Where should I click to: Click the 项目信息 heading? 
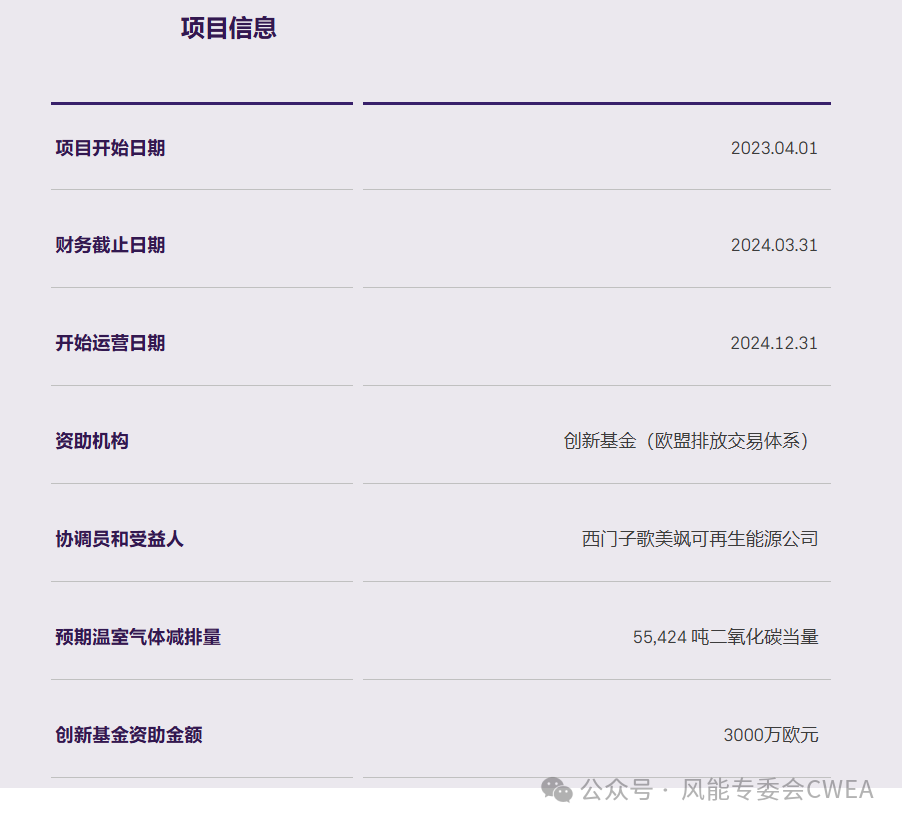pos(228,28)
